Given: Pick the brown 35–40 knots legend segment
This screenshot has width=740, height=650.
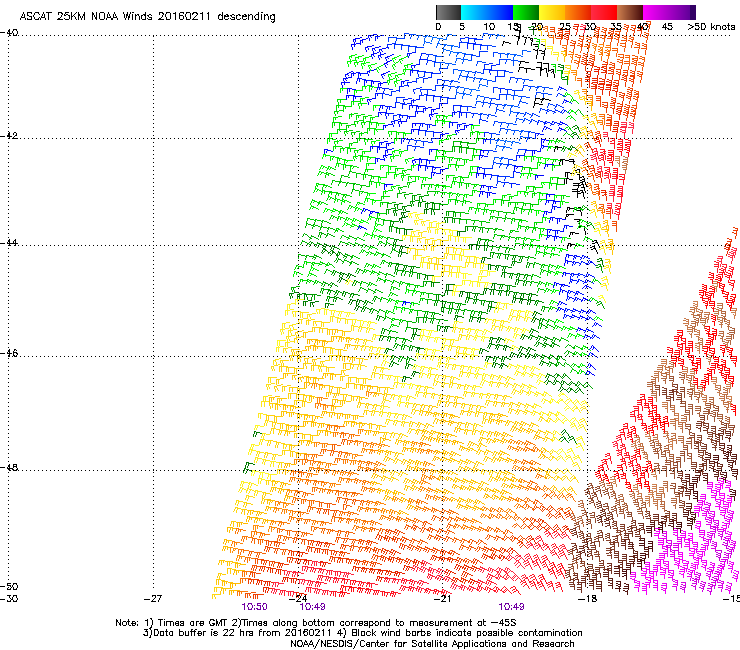Looking at the screenshot, I should point(630,12).
